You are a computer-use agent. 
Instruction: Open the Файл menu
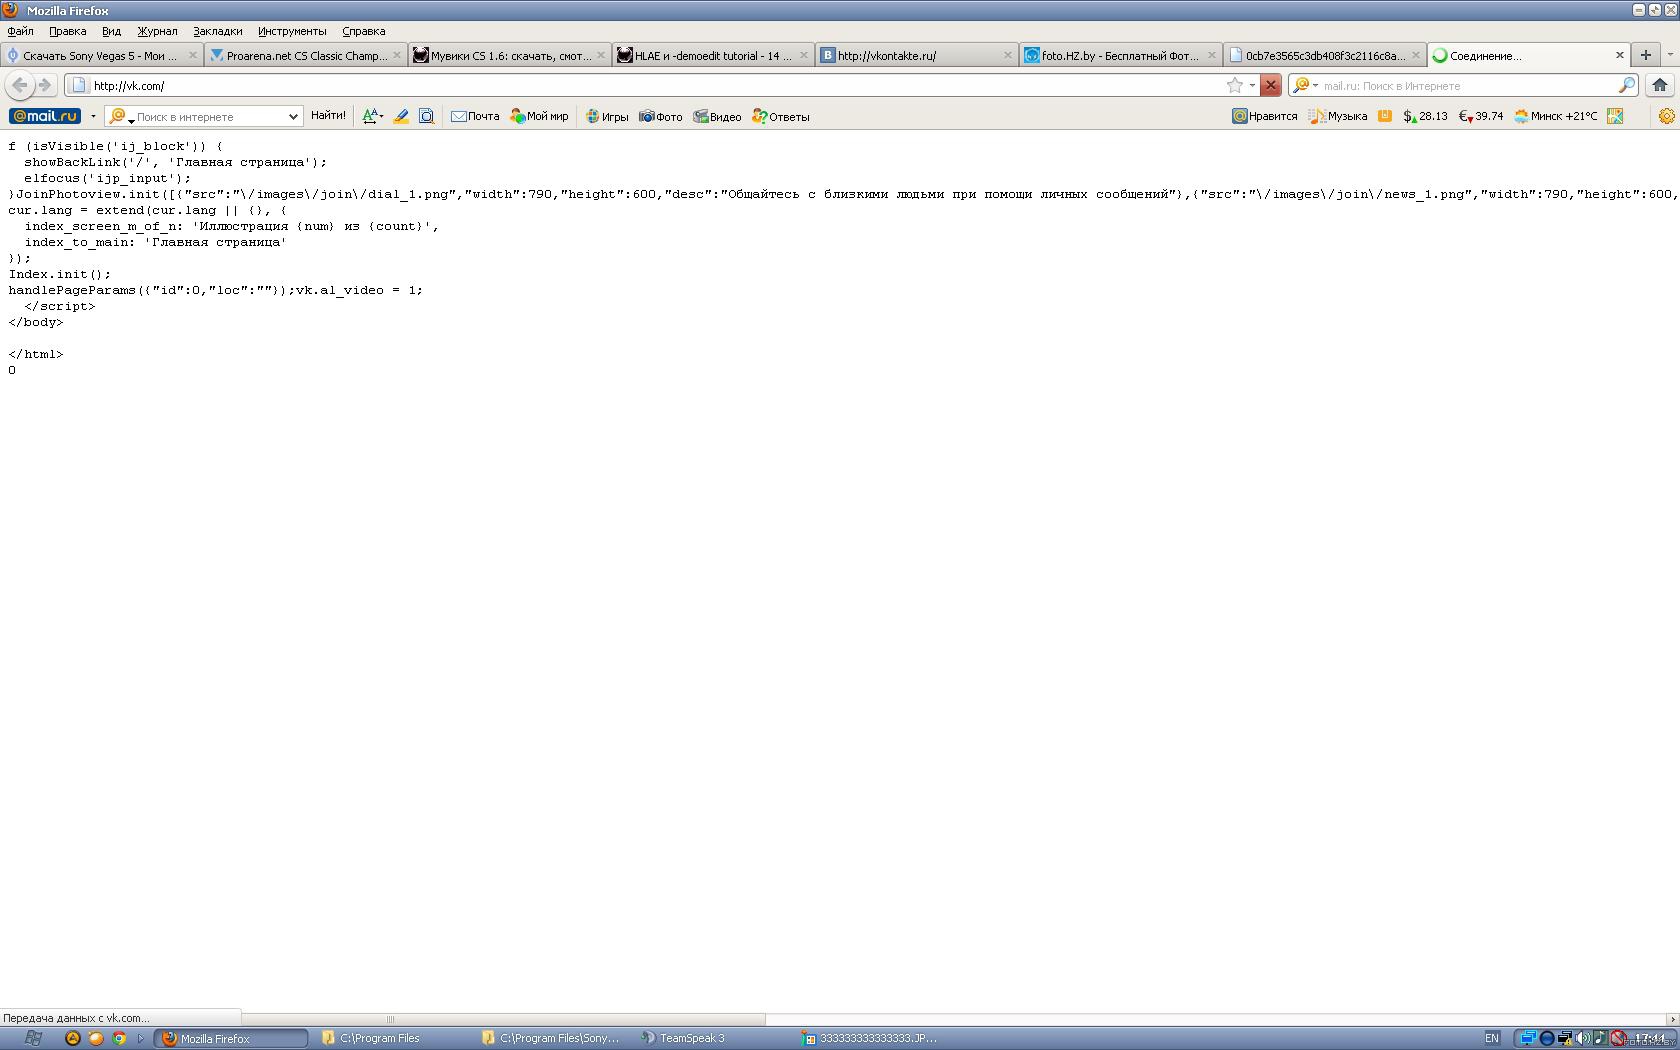[x=20, y=31]
